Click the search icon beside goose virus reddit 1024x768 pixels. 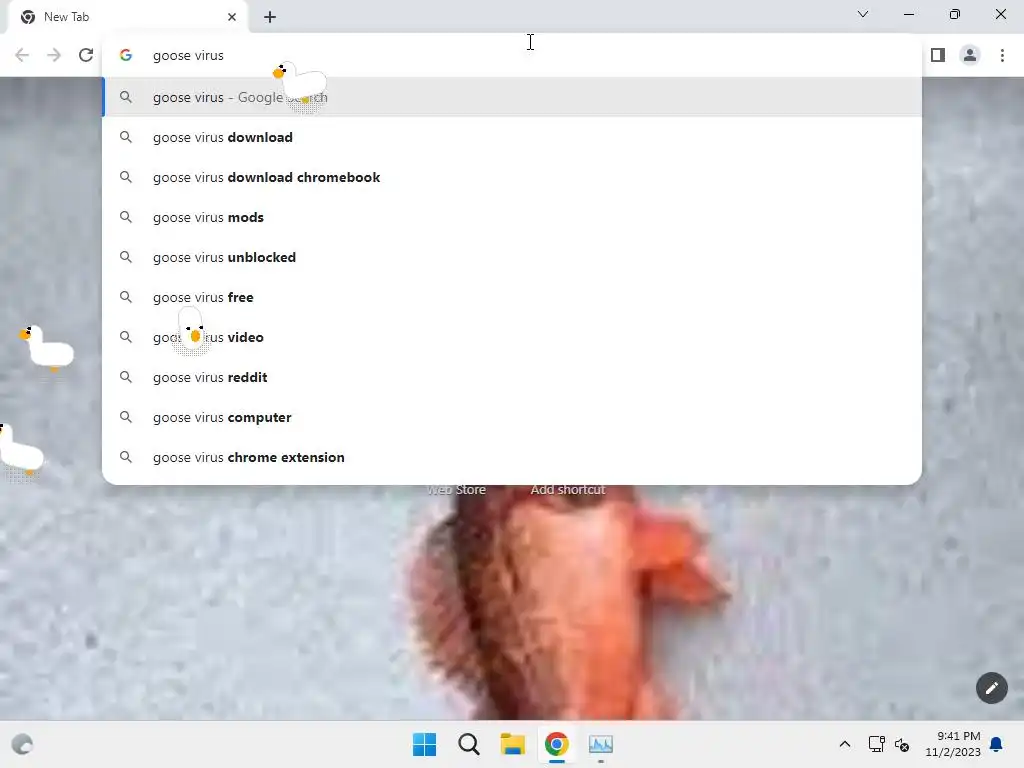tap(126, 377)
